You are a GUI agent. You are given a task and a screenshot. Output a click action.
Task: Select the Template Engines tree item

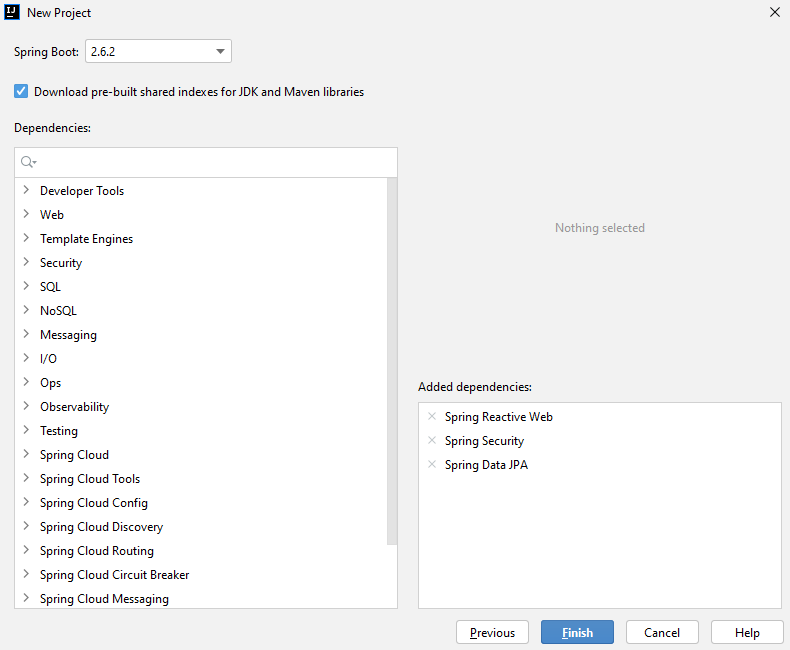[86, 239]
